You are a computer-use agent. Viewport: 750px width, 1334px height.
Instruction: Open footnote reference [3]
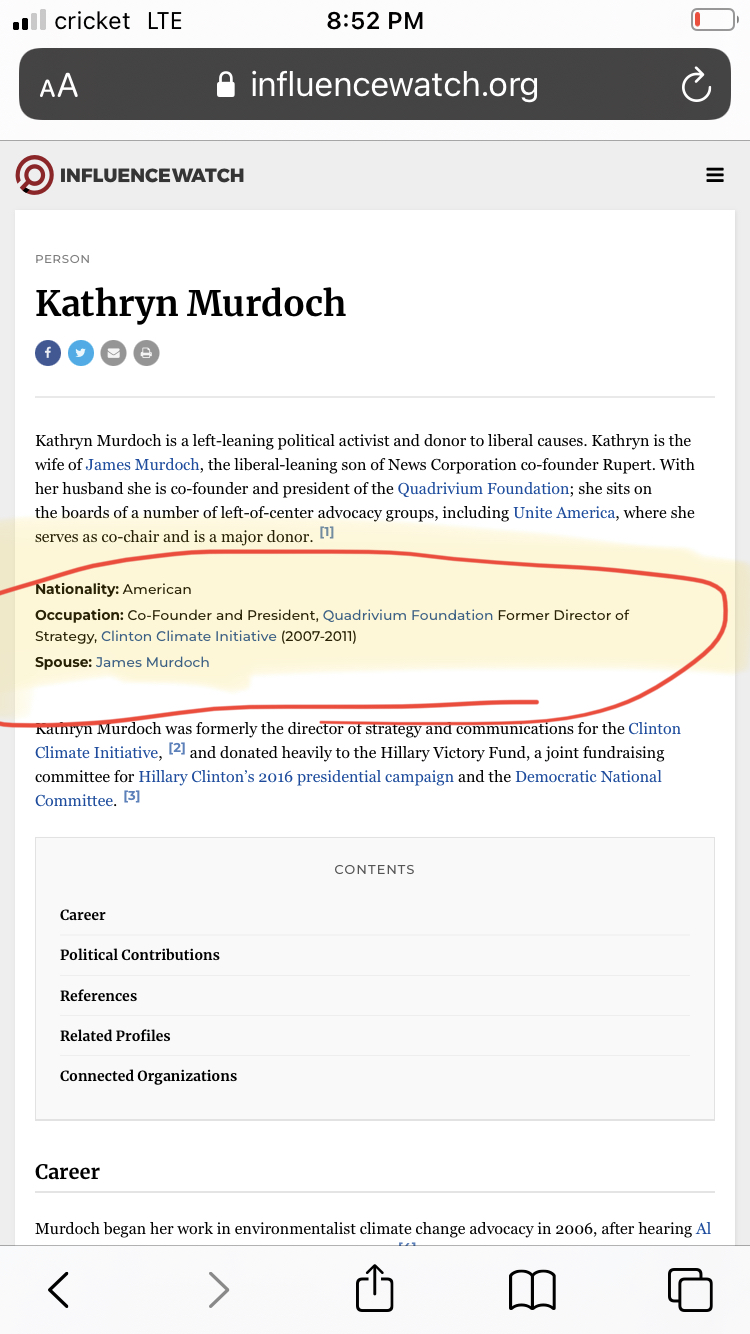click(x=131, y=796)
